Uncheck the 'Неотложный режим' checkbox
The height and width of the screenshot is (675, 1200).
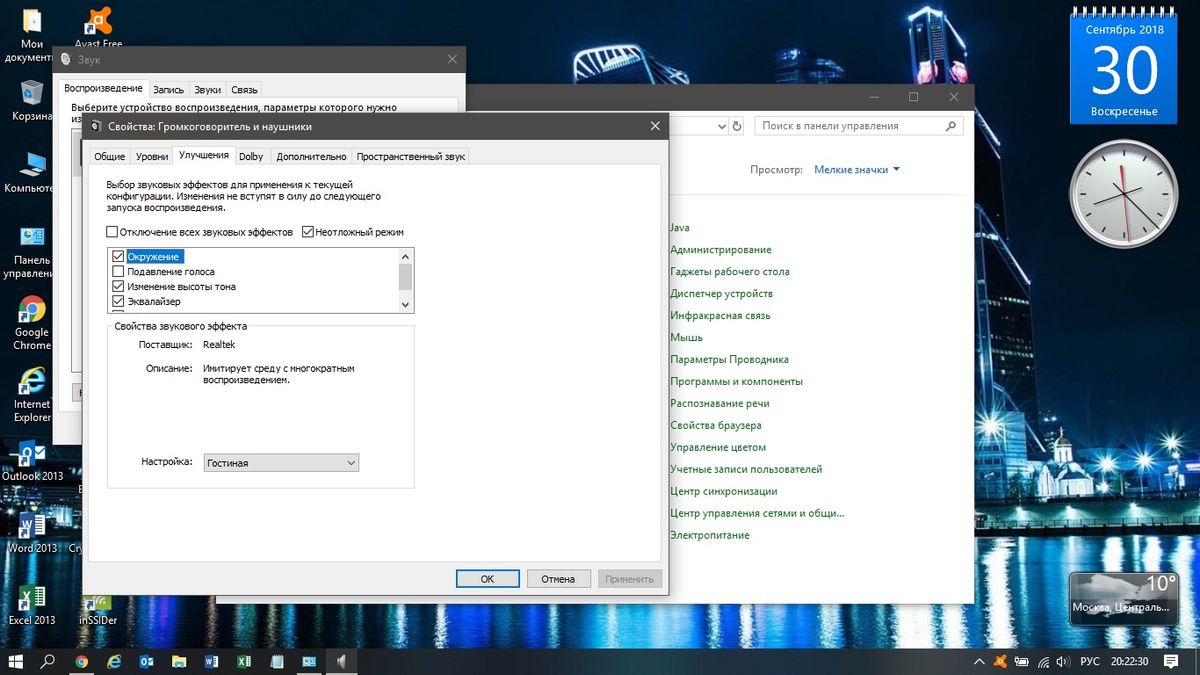[x=308, y=232]
